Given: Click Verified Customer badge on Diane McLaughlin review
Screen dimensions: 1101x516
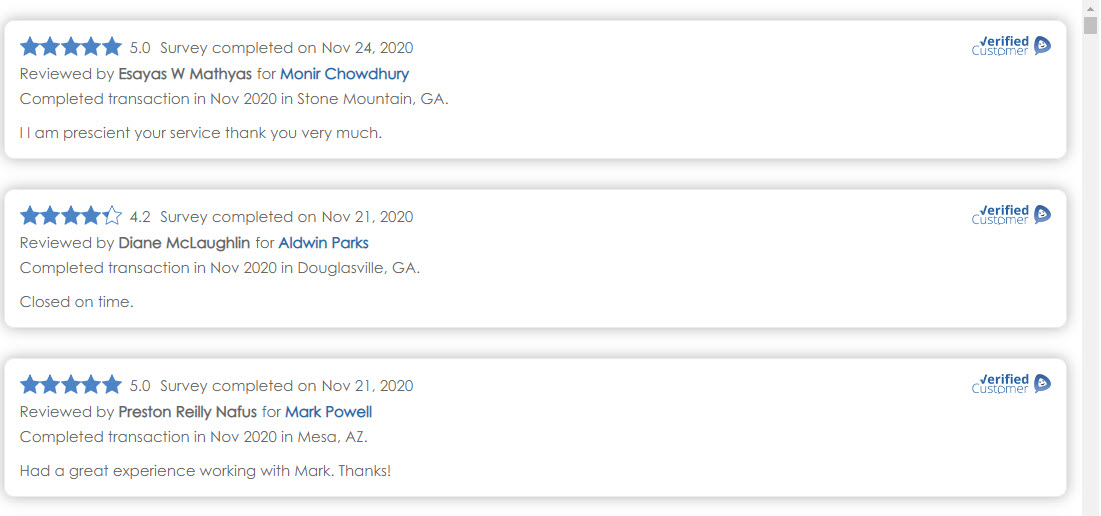Looking at the screenshot, I should tap(1011, 214).
